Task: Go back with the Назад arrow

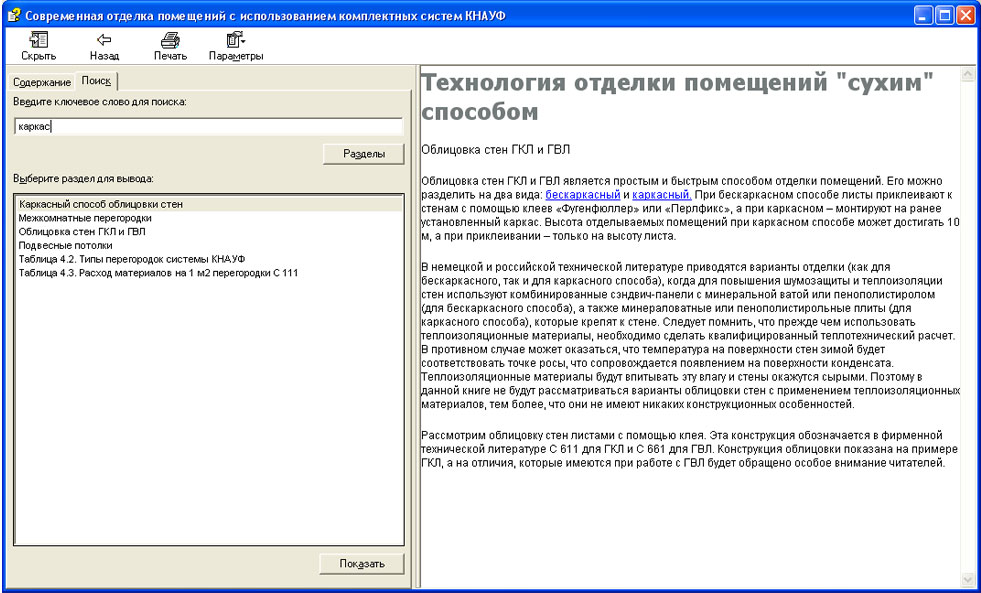Action: [104, 47]
